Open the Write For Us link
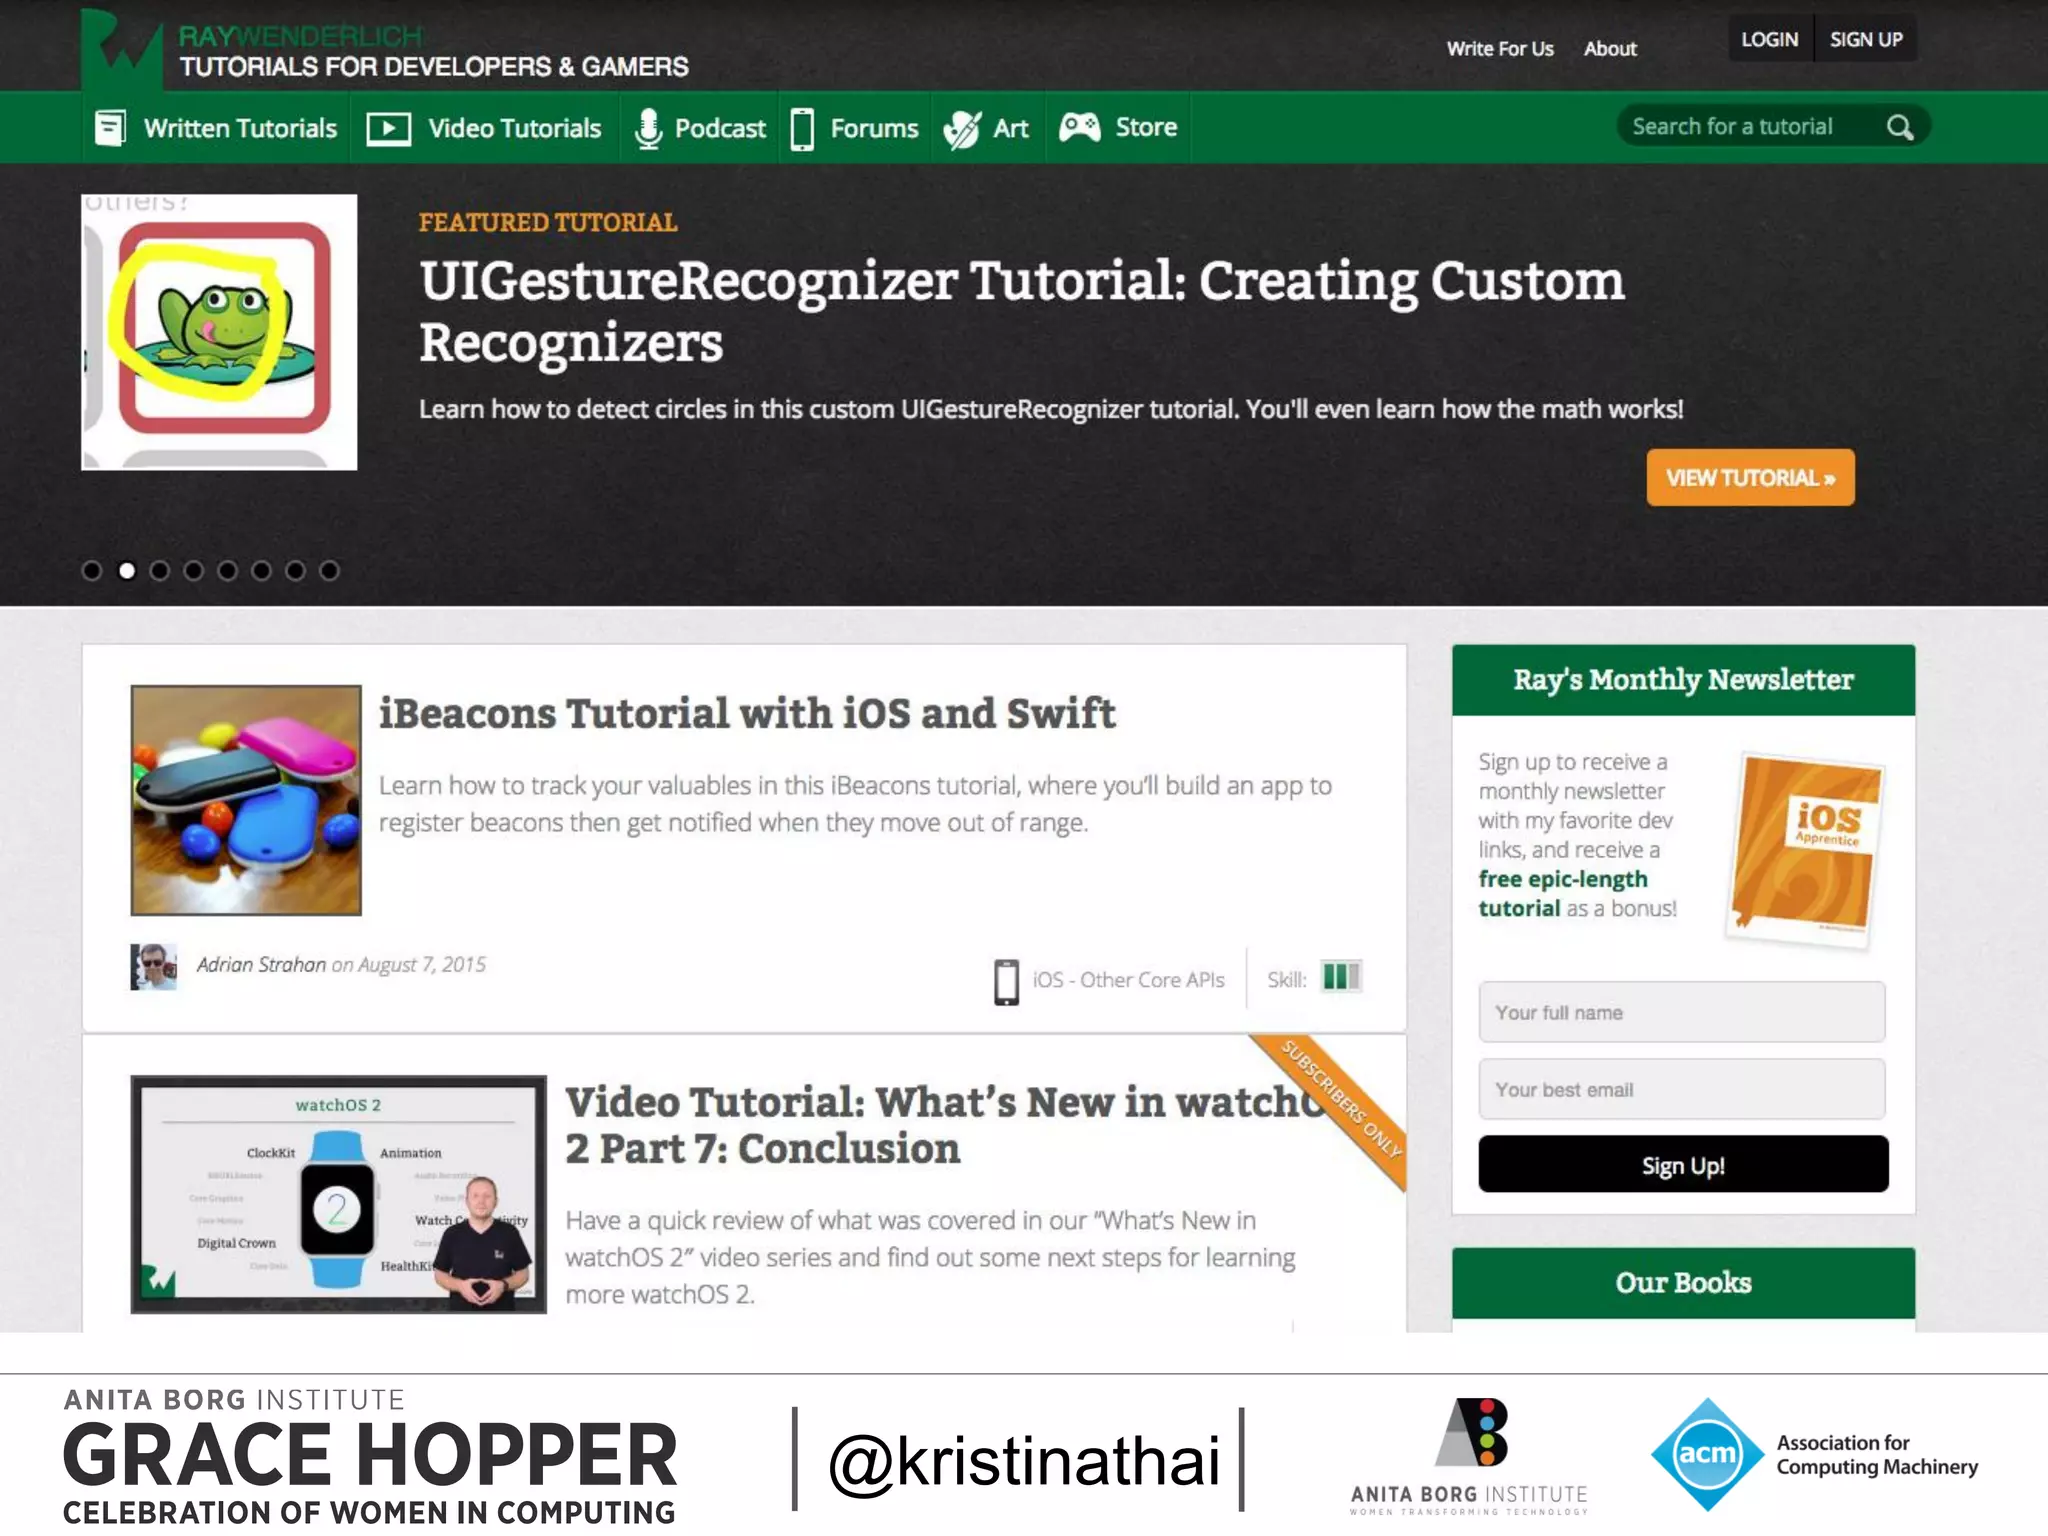 (1500, 48)
